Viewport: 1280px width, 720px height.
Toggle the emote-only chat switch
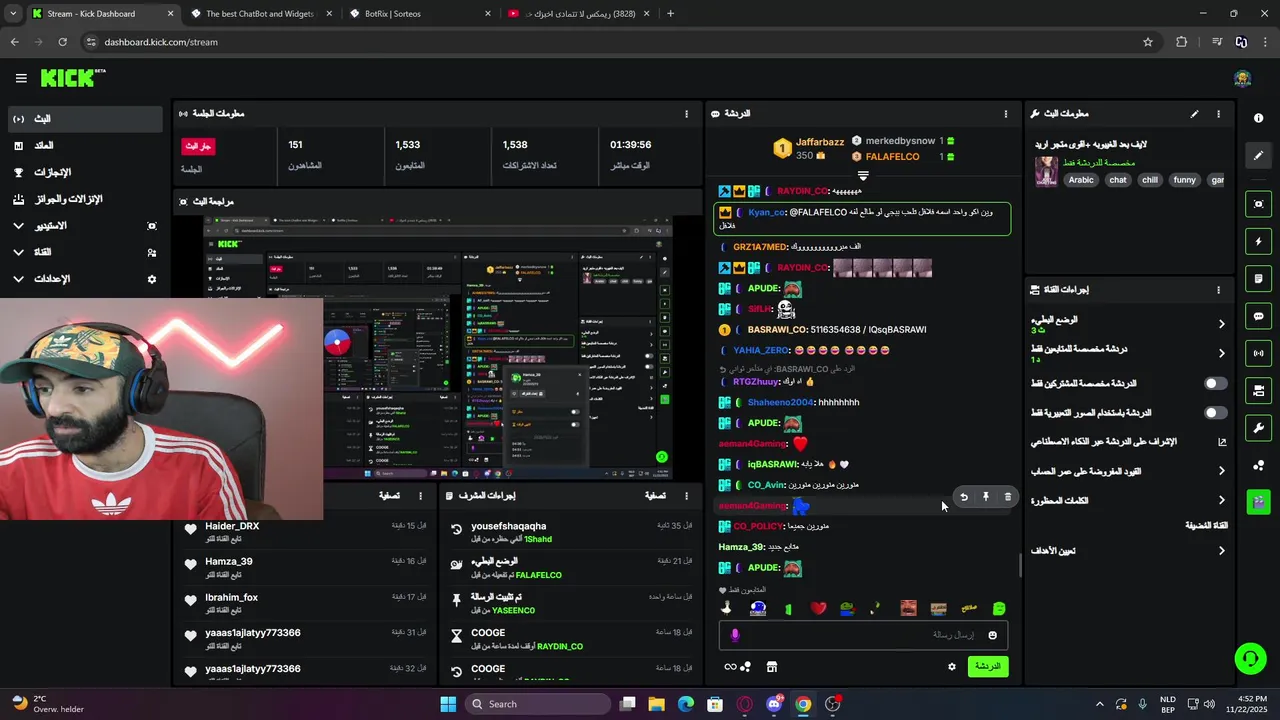1215,413
